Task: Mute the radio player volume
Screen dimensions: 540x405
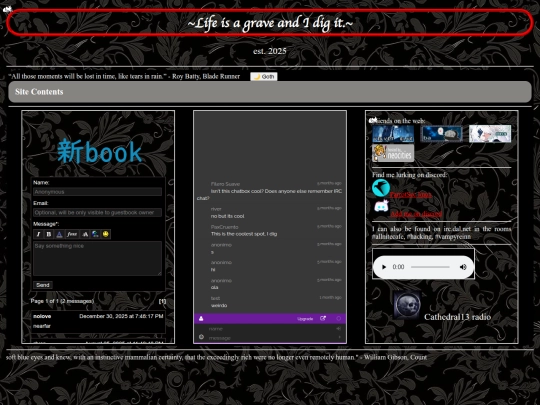Action: click(x=463, y=267)
